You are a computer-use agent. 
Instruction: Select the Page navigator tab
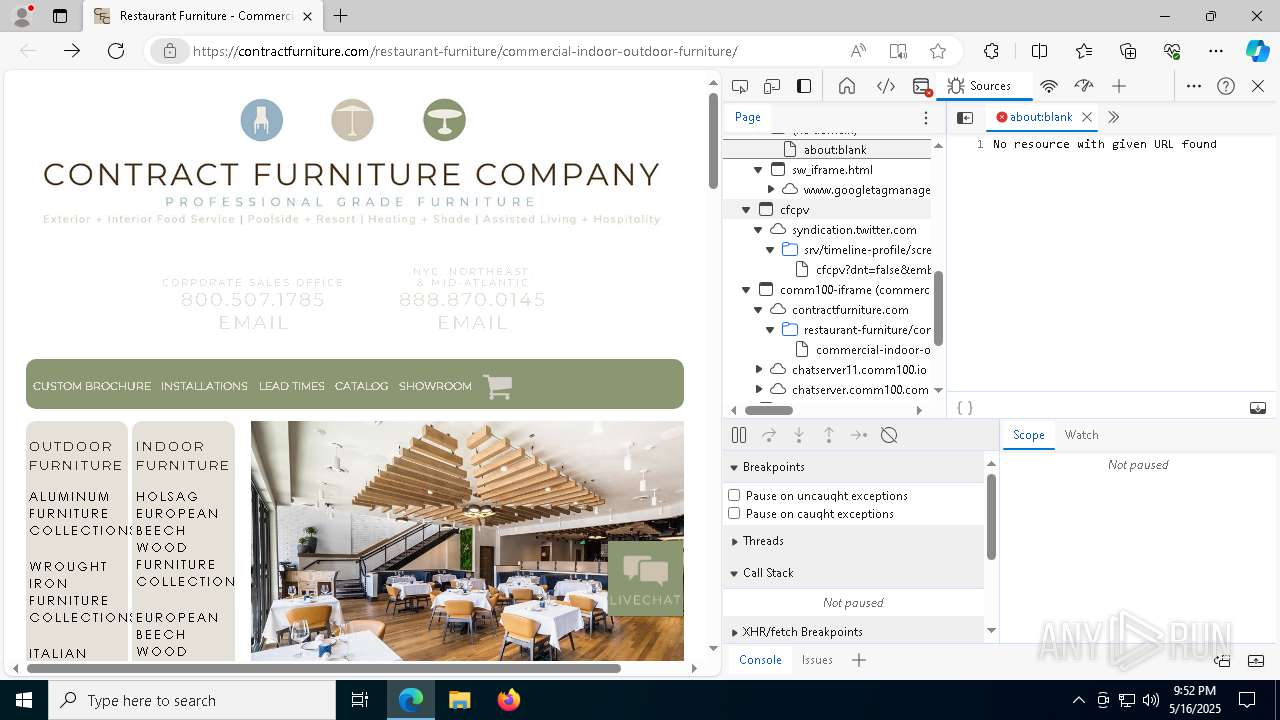(x=748, y=117)
